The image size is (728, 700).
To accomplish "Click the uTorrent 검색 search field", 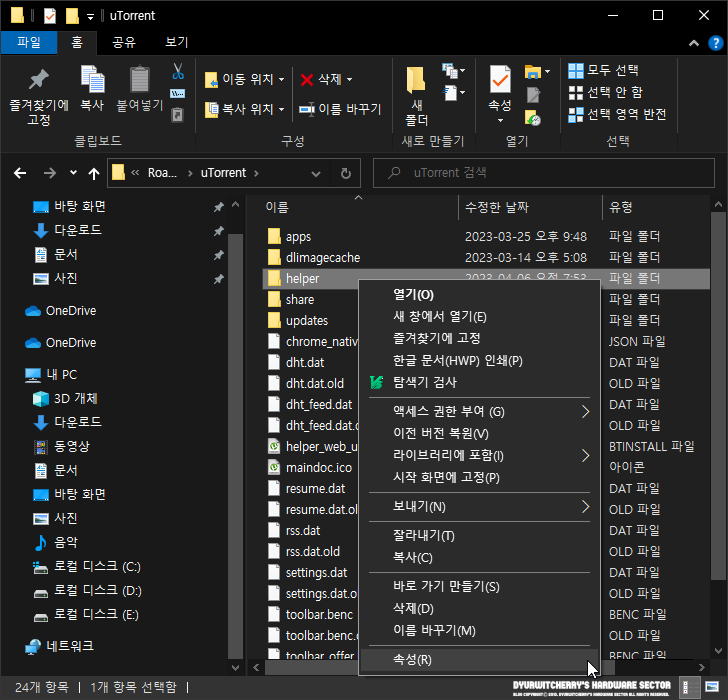I will pyautogui.click(x=544, y=173).
